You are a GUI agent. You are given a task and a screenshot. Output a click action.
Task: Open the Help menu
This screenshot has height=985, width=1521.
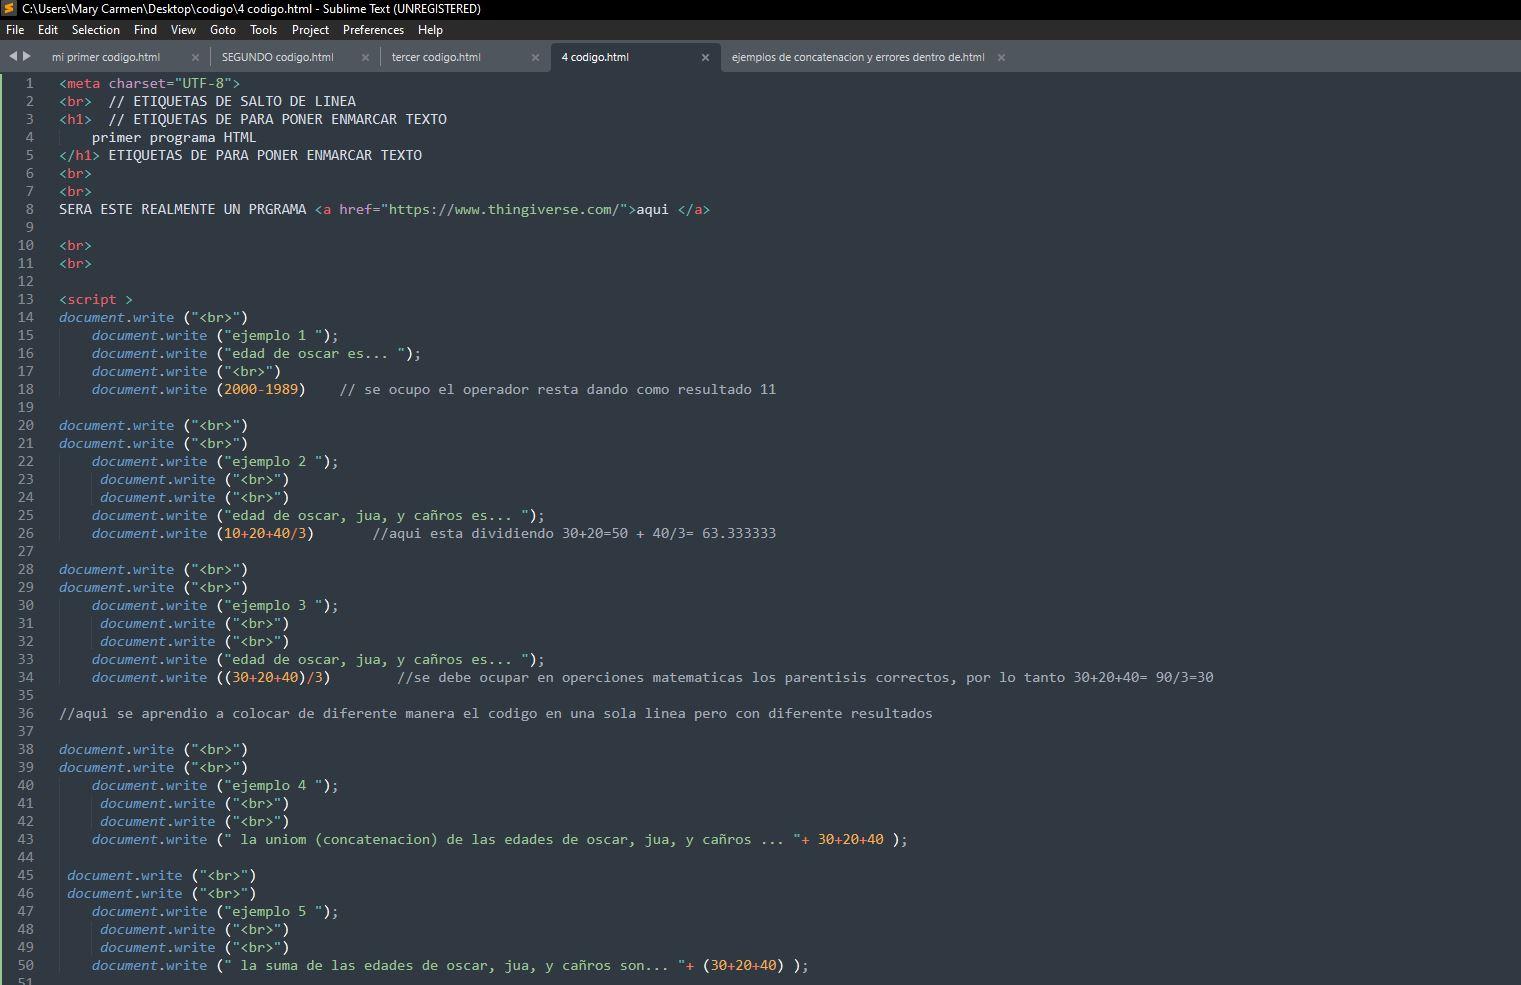pyautogui.click(x=430, y=30)
